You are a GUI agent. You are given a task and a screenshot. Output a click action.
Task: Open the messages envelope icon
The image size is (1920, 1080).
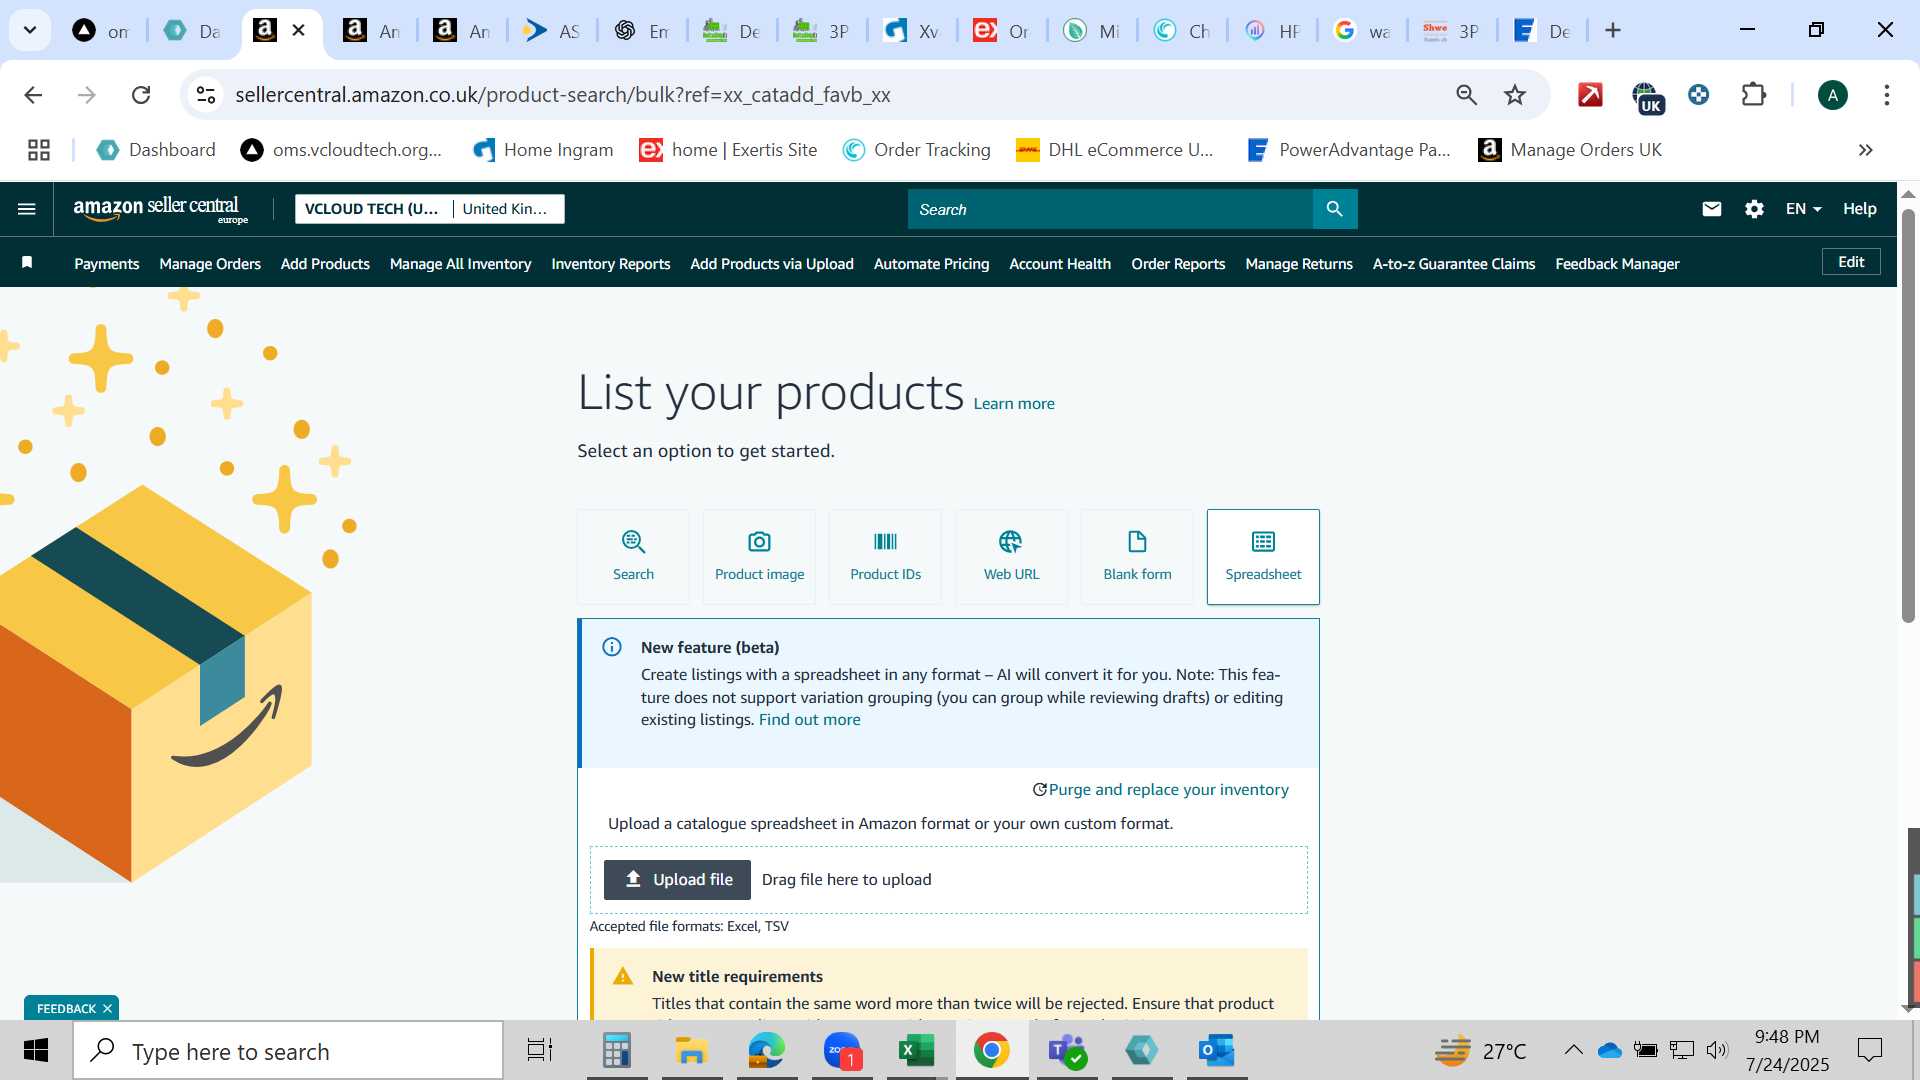click(x=1712, y=209)
